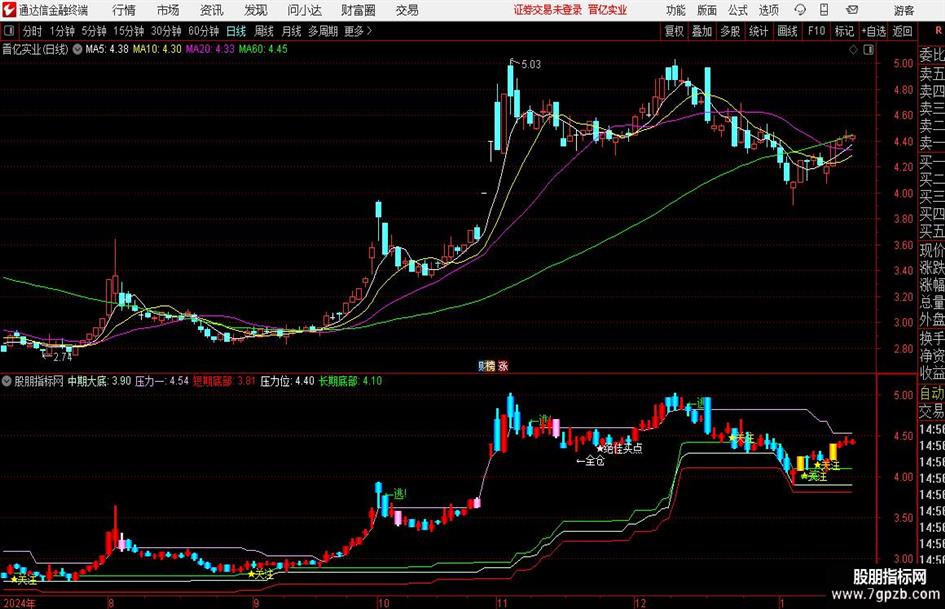Click the red R icon at top right
Viewport: 945px width, 609px height.
tap(938, 30)
